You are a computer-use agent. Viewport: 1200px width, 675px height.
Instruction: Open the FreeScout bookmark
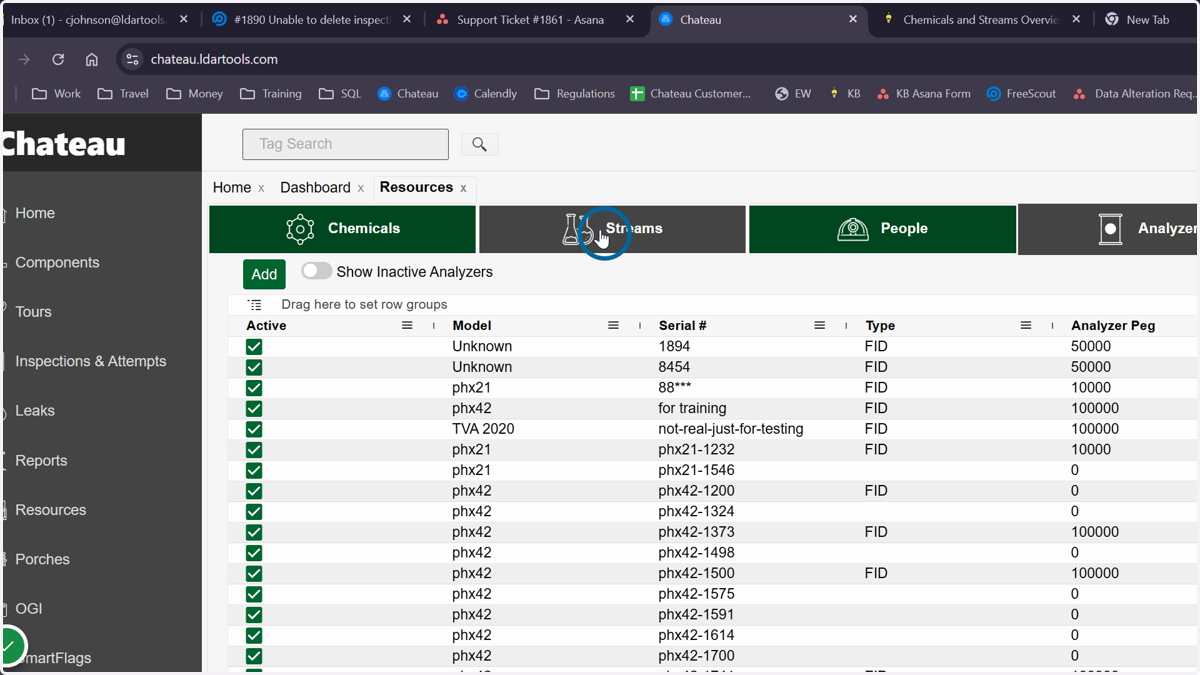tap(1020, 93)
